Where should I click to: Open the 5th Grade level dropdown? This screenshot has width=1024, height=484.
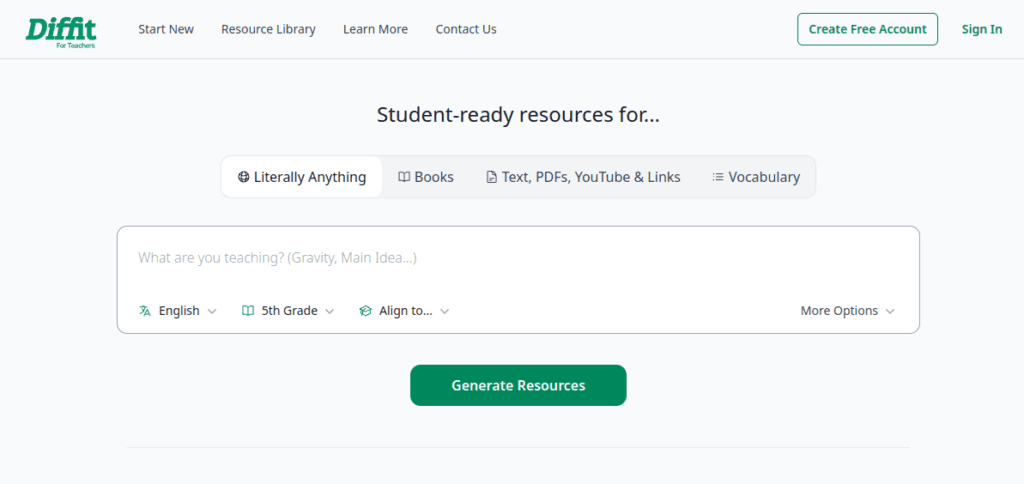[x=288, y=311]
